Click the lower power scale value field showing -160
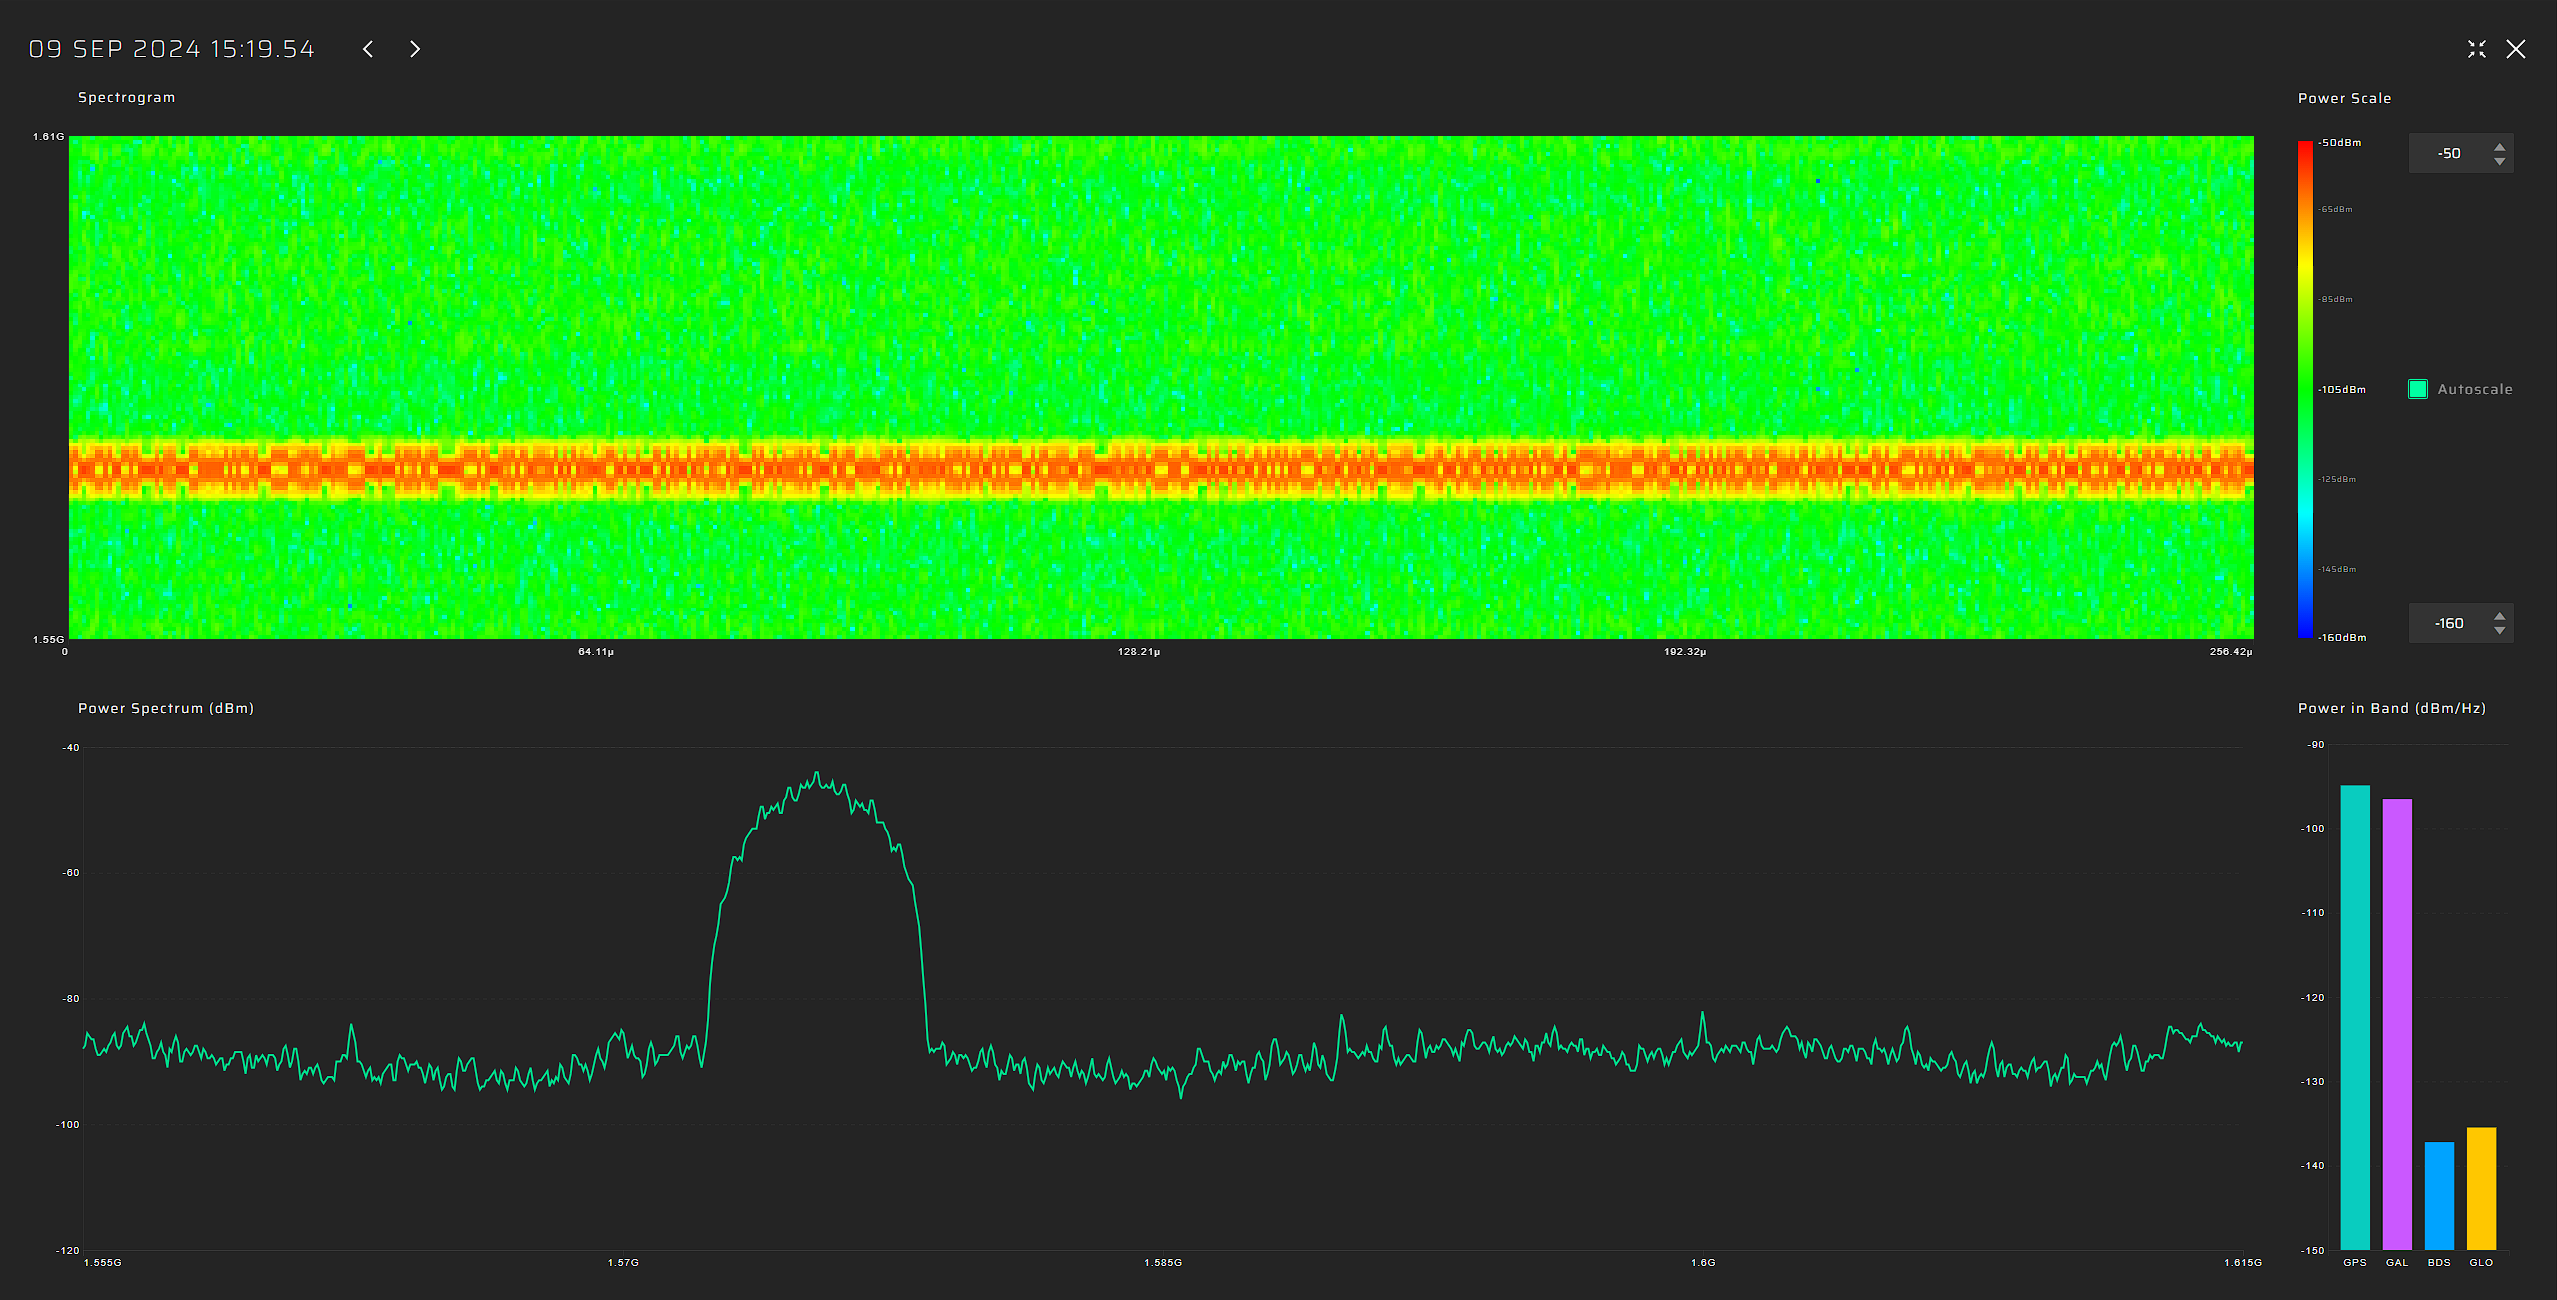 pos(2450,622)
